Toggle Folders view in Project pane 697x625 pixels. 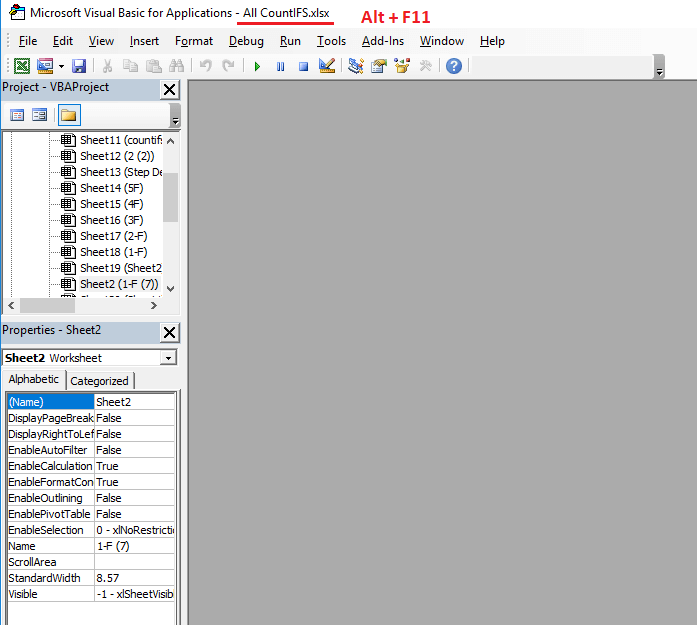(69, 115)
